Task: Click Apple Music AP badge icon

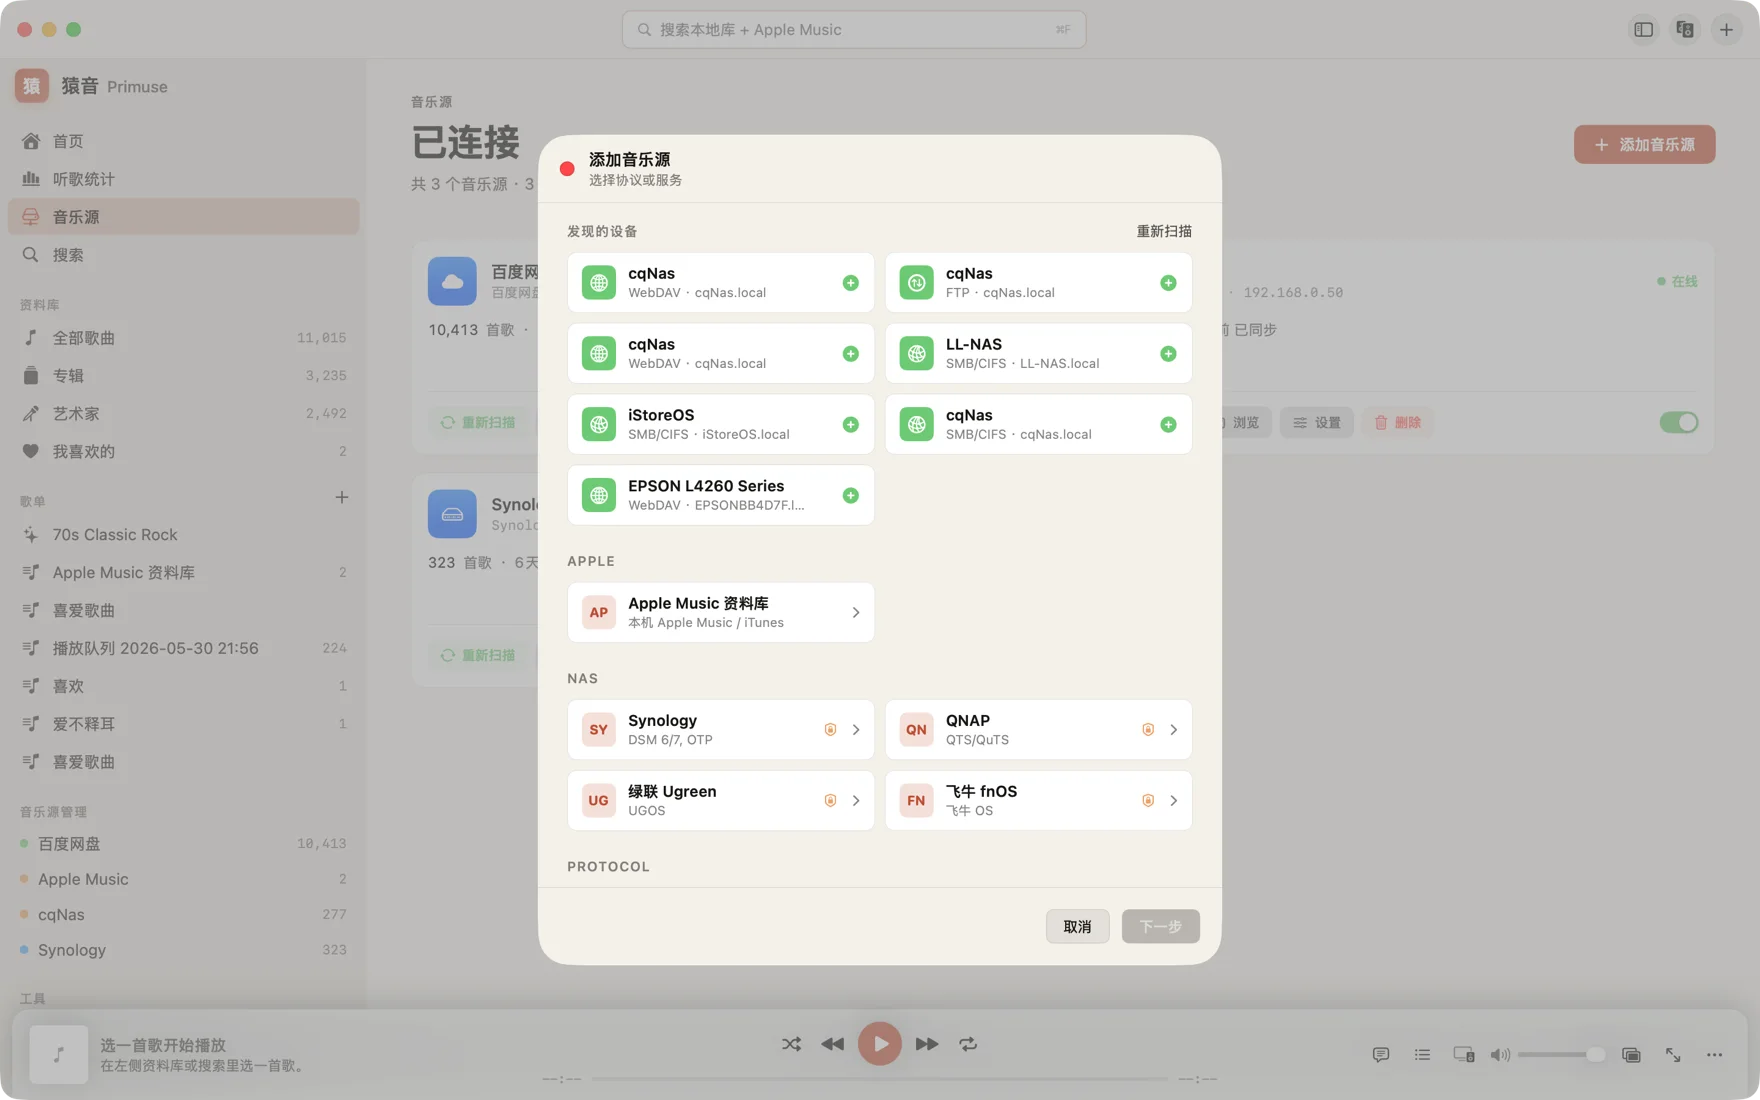Action: (x=598, y=613)
